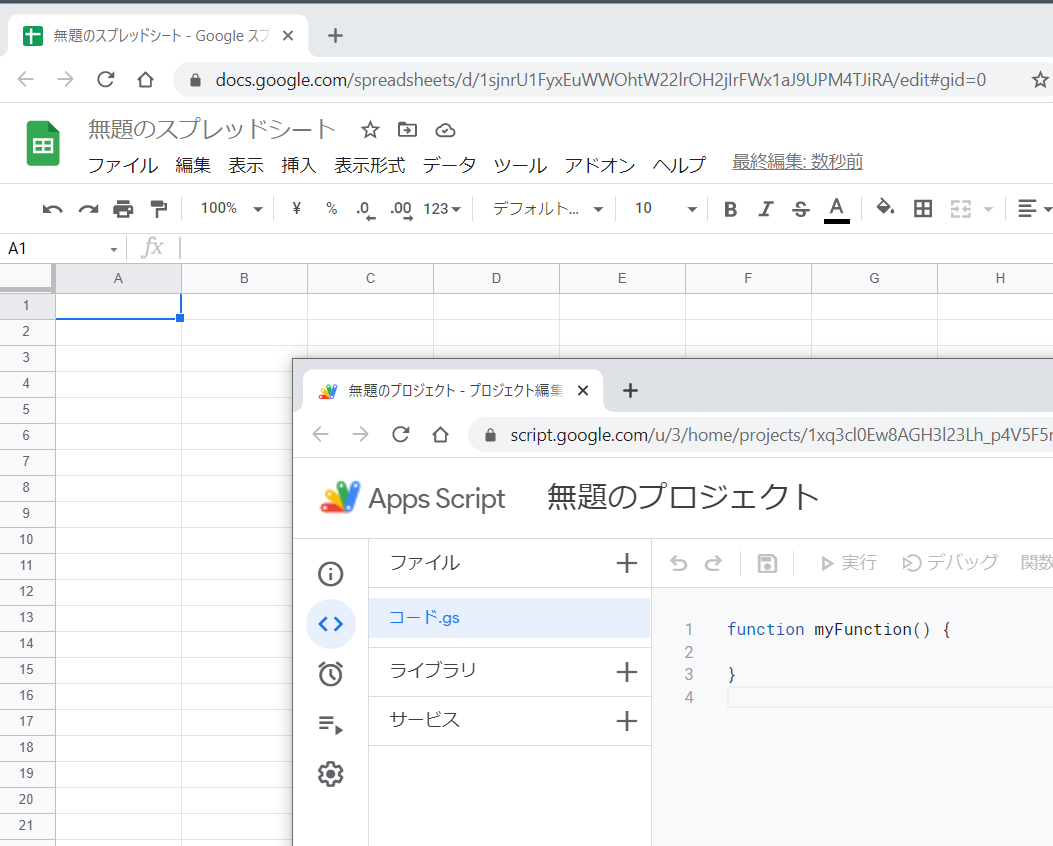Click the merge cells icon

coord(960,209)
